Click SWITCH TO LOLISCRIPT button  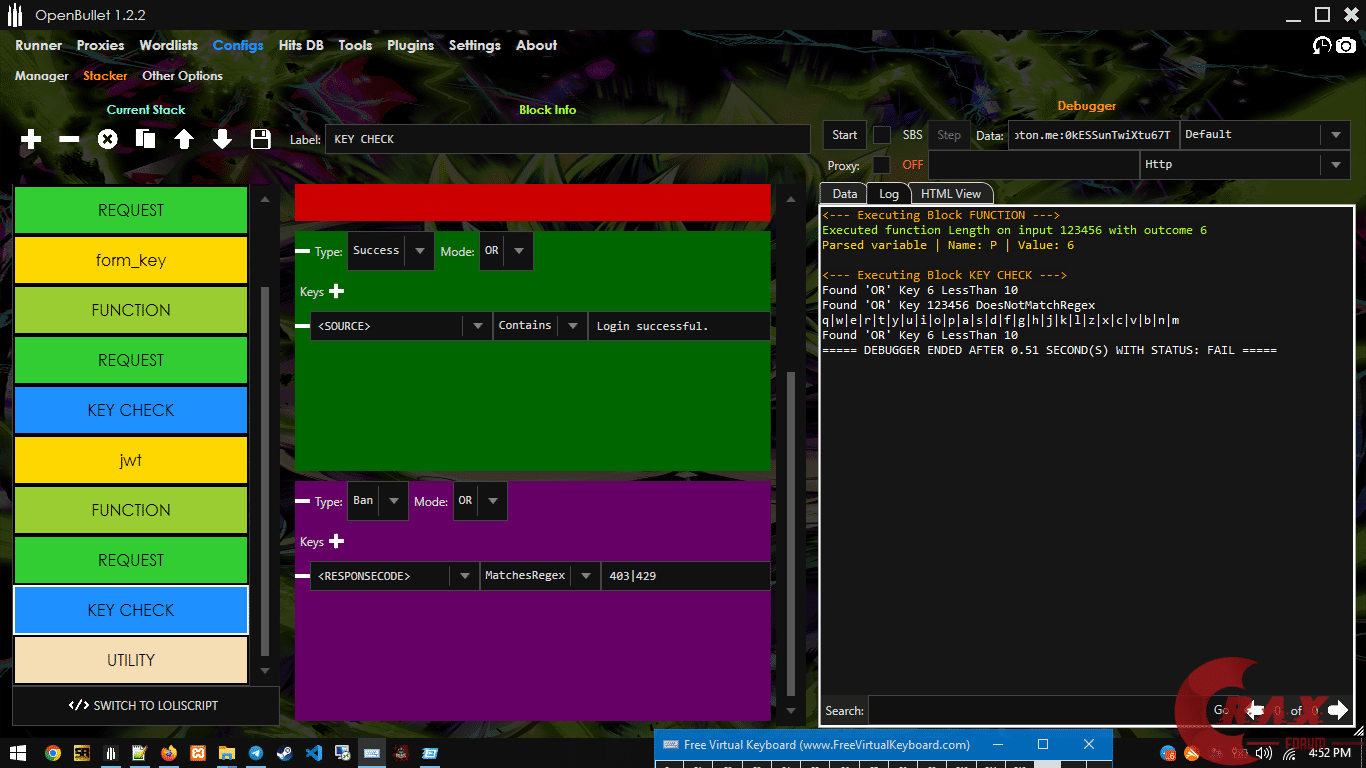pos(145,705)
